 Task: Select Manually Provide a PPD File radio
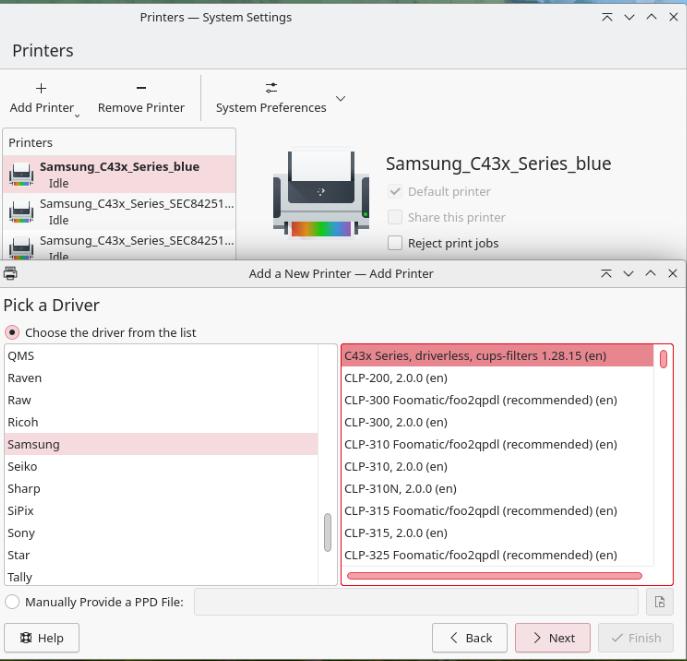12,602
